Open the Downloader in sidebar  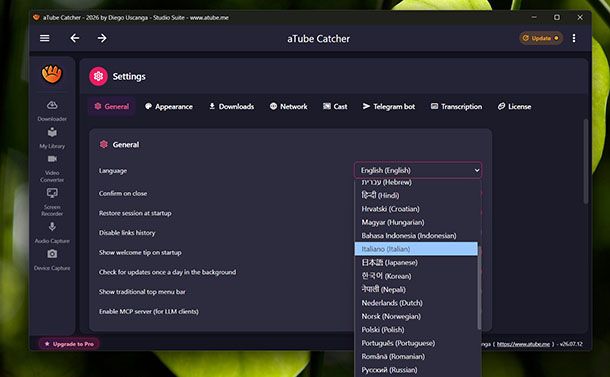(52, 111)
